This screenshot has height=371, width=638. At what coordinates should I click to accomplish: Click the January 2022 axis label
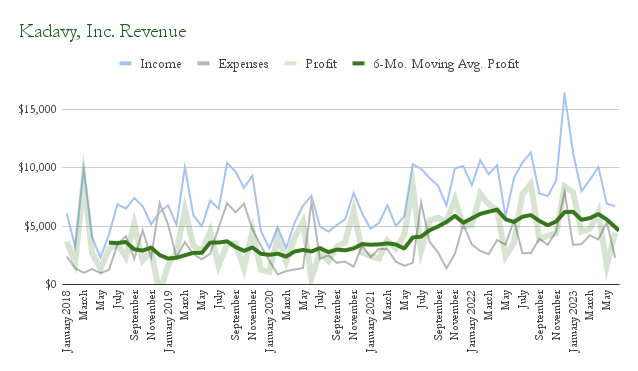point(472,321)
